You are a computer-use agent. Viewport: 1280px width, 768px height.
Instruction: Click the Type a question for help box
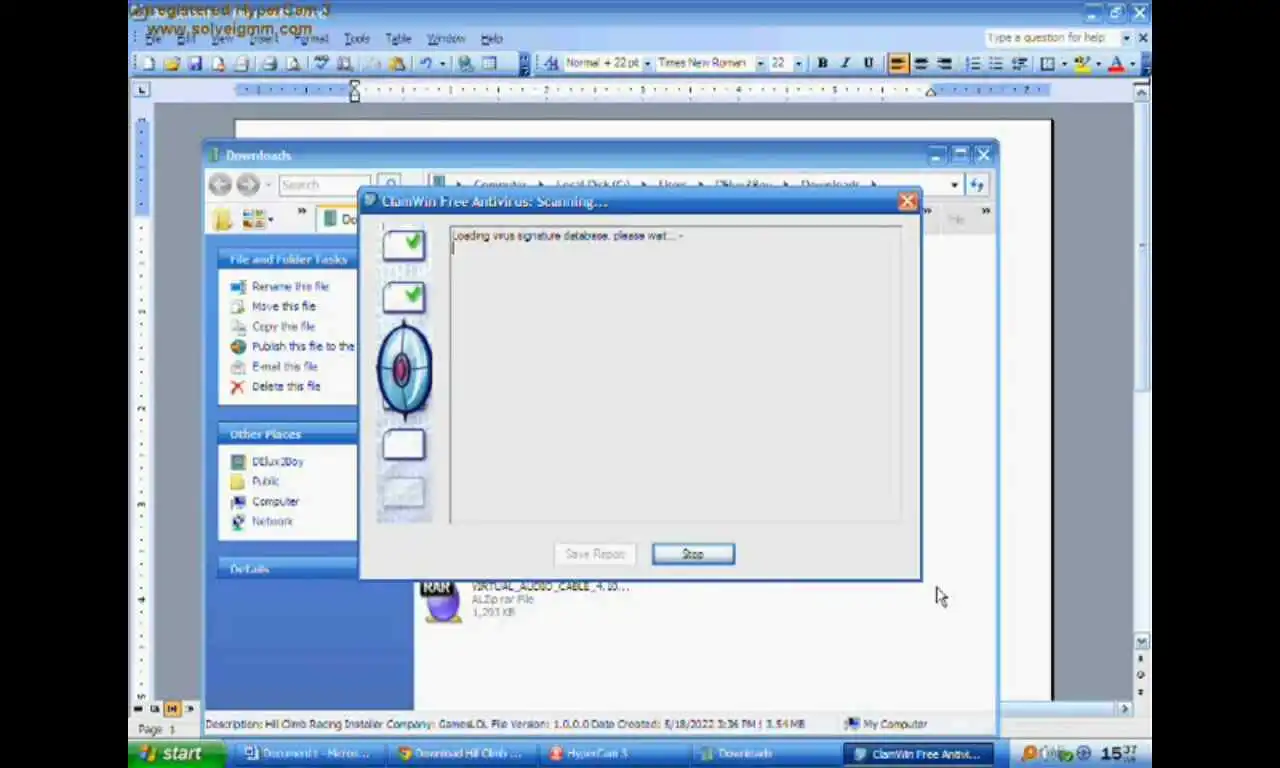click(1052, 38)
